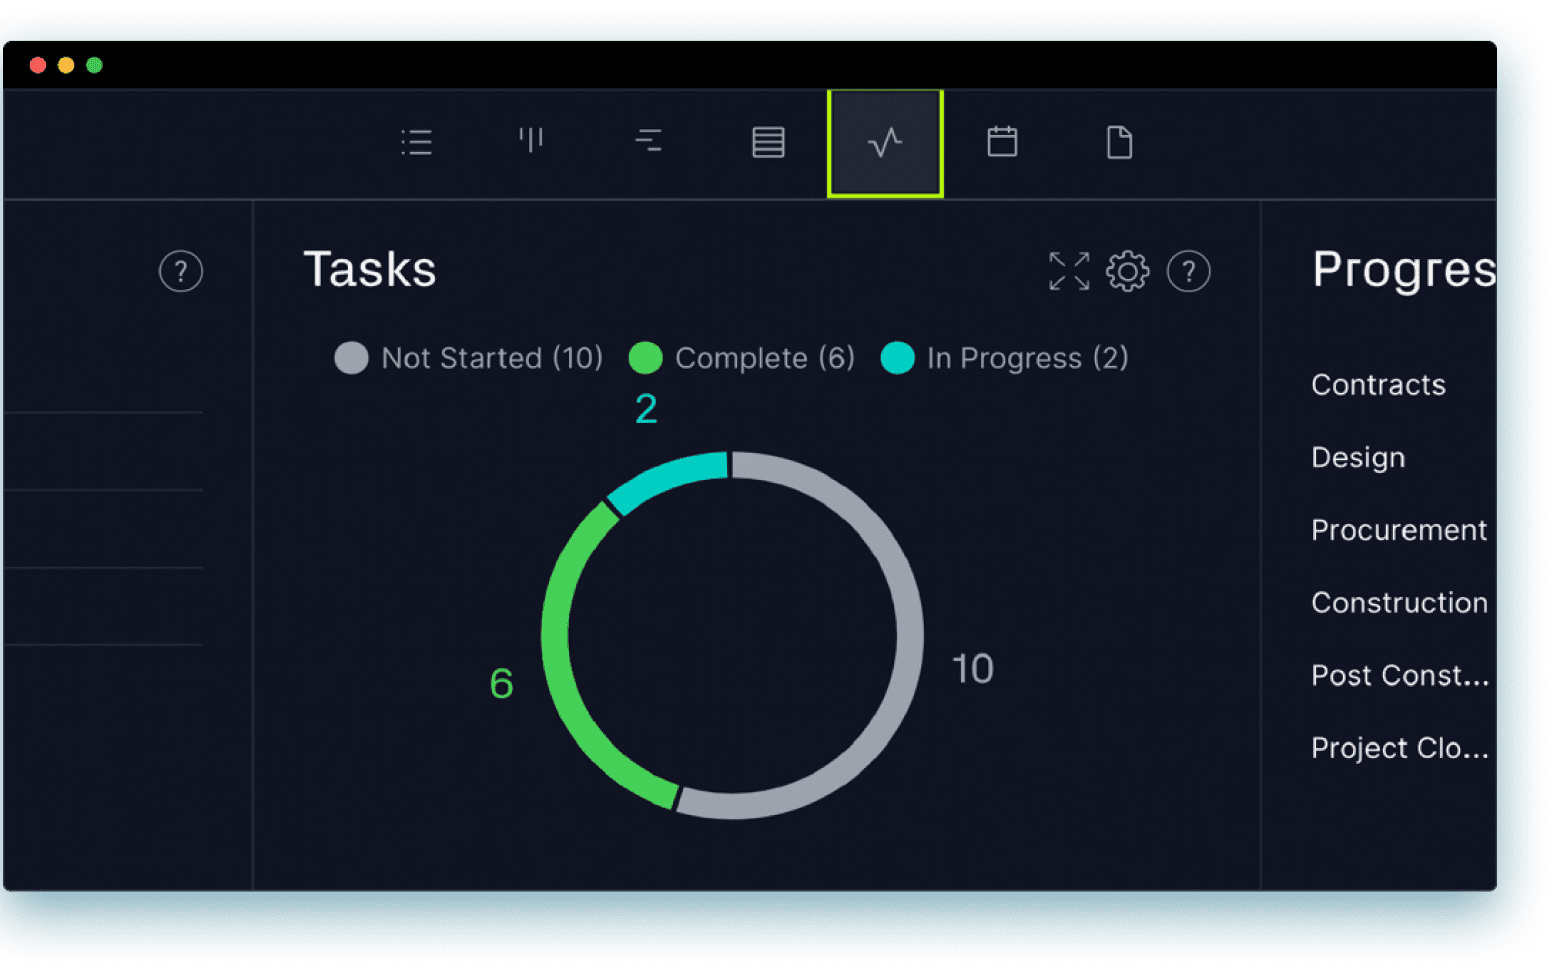
Task: Toggle the In Progress legend item
Action: pyautogui.click(x=1003, y=358)
